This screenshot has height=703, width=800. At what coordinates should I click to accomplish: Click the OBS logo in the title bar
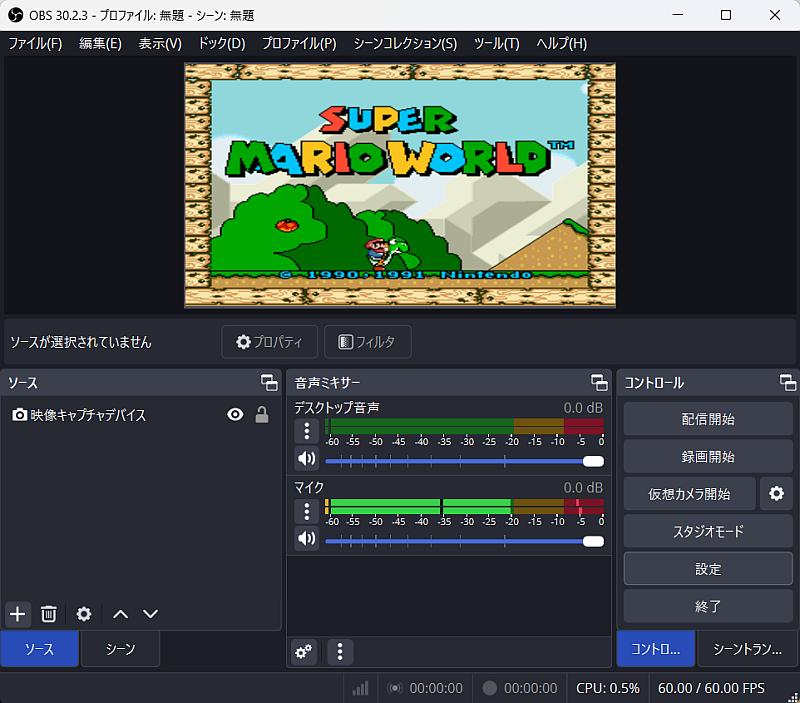tap(15, 15)
